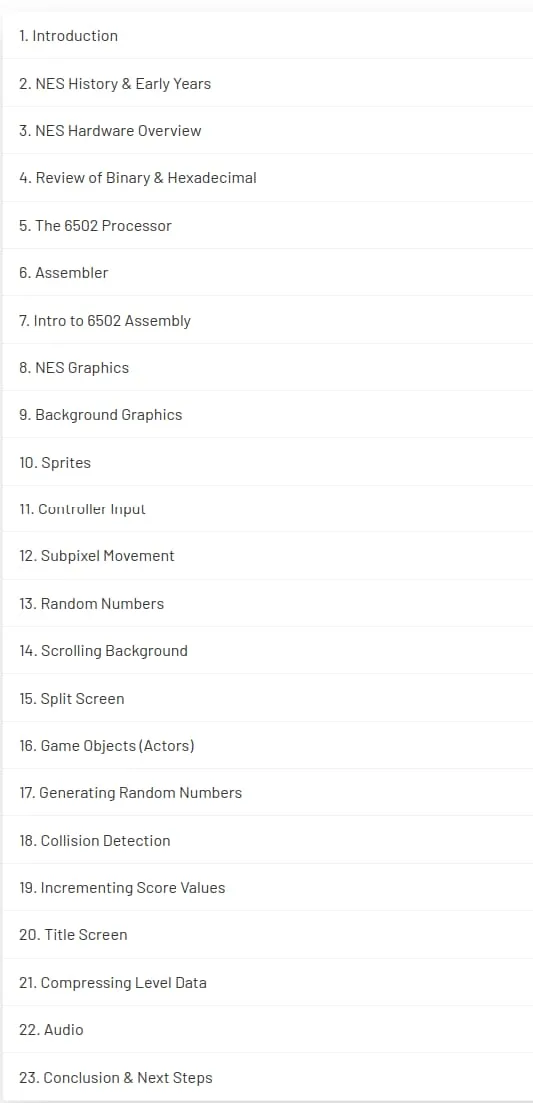Open the 6. Assembler section
Viewport: 533px width, 1103px height.
pyautogui.click(x=267, y=272)
